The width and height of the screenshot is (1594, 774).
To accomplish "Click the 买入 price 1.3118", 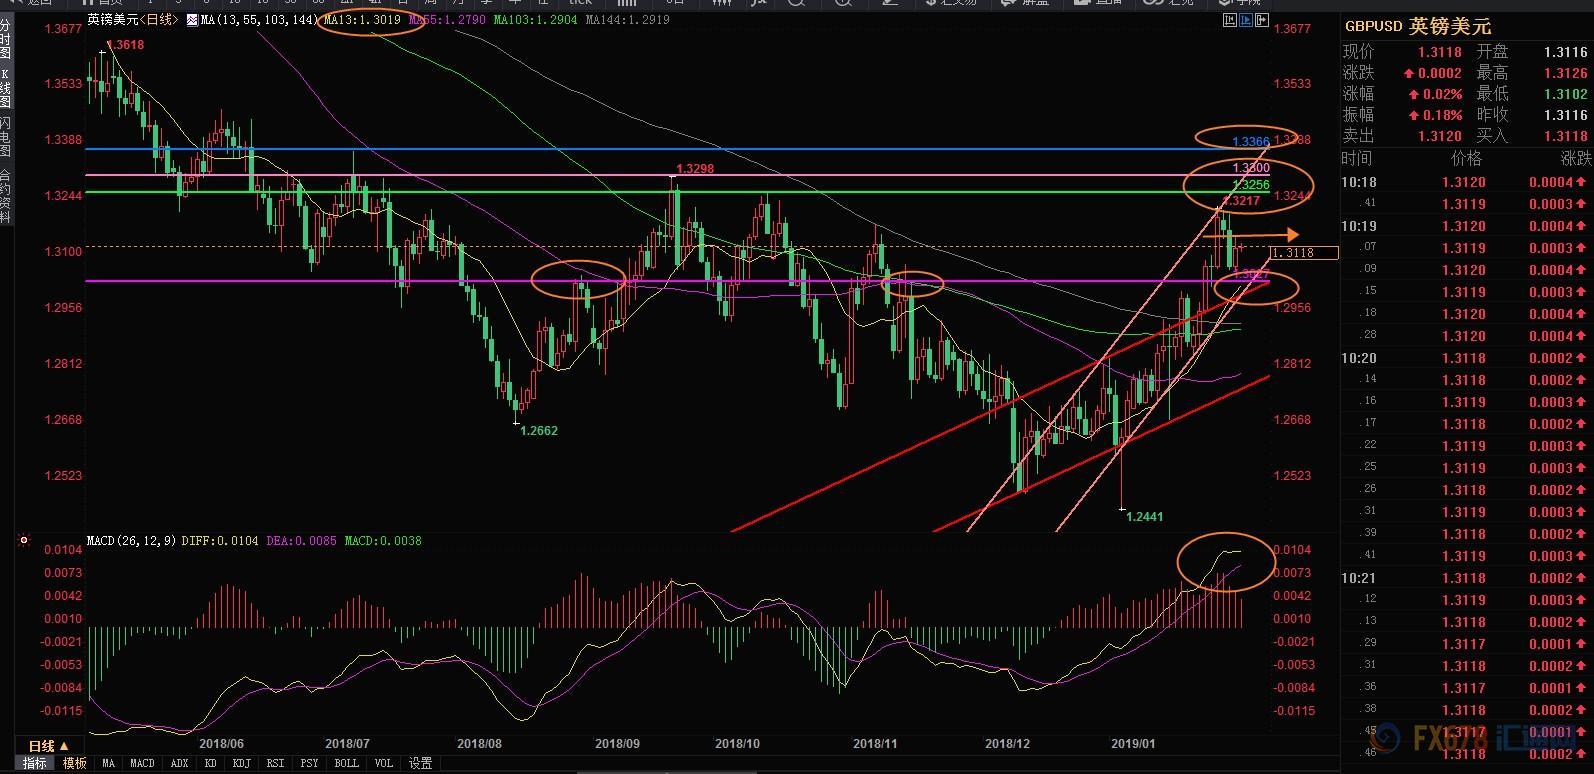I will (x=1565, y=136).
